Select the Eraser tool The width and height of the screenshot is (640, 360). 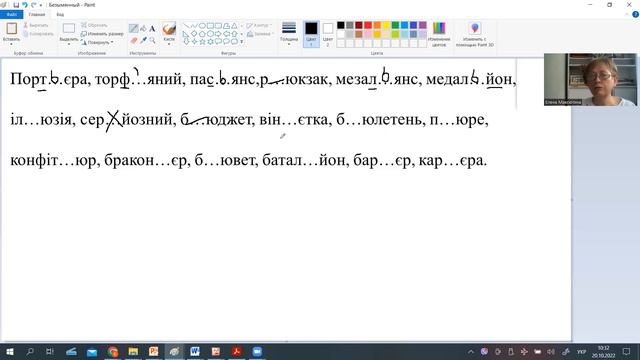[133, 40]
